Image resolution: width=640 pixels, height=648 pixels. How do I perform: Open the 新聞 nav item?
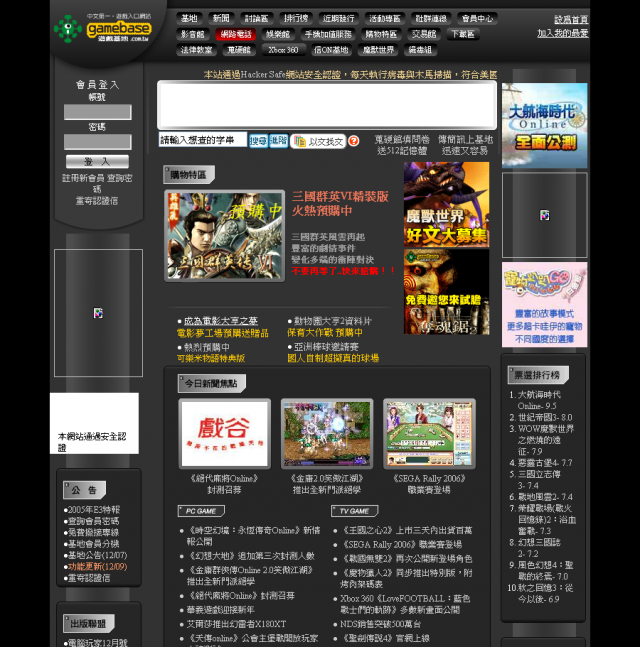[x=221, y=18]
